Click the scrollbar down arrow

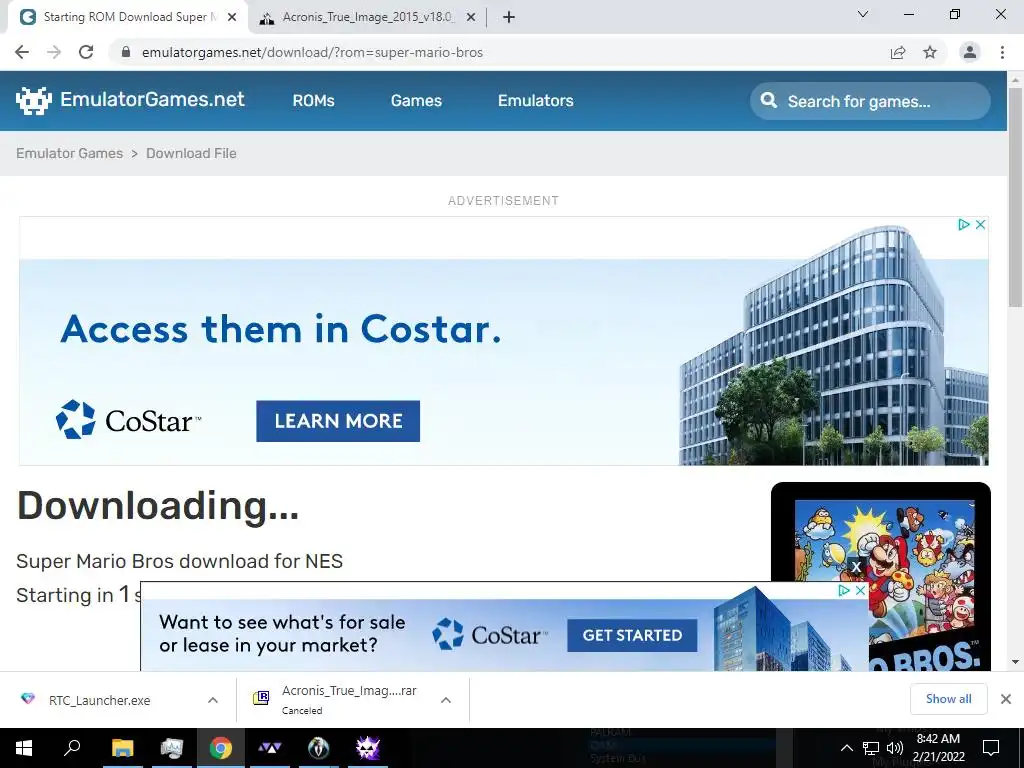[x=1015, y=662]
